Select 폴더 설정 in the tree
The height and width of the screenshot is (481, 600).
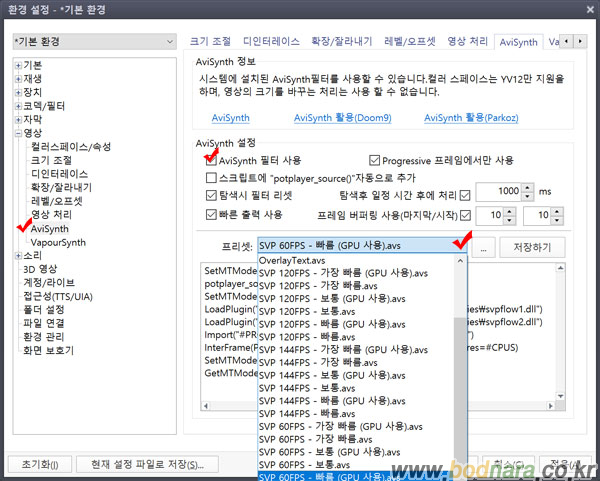tap(44, 310)
